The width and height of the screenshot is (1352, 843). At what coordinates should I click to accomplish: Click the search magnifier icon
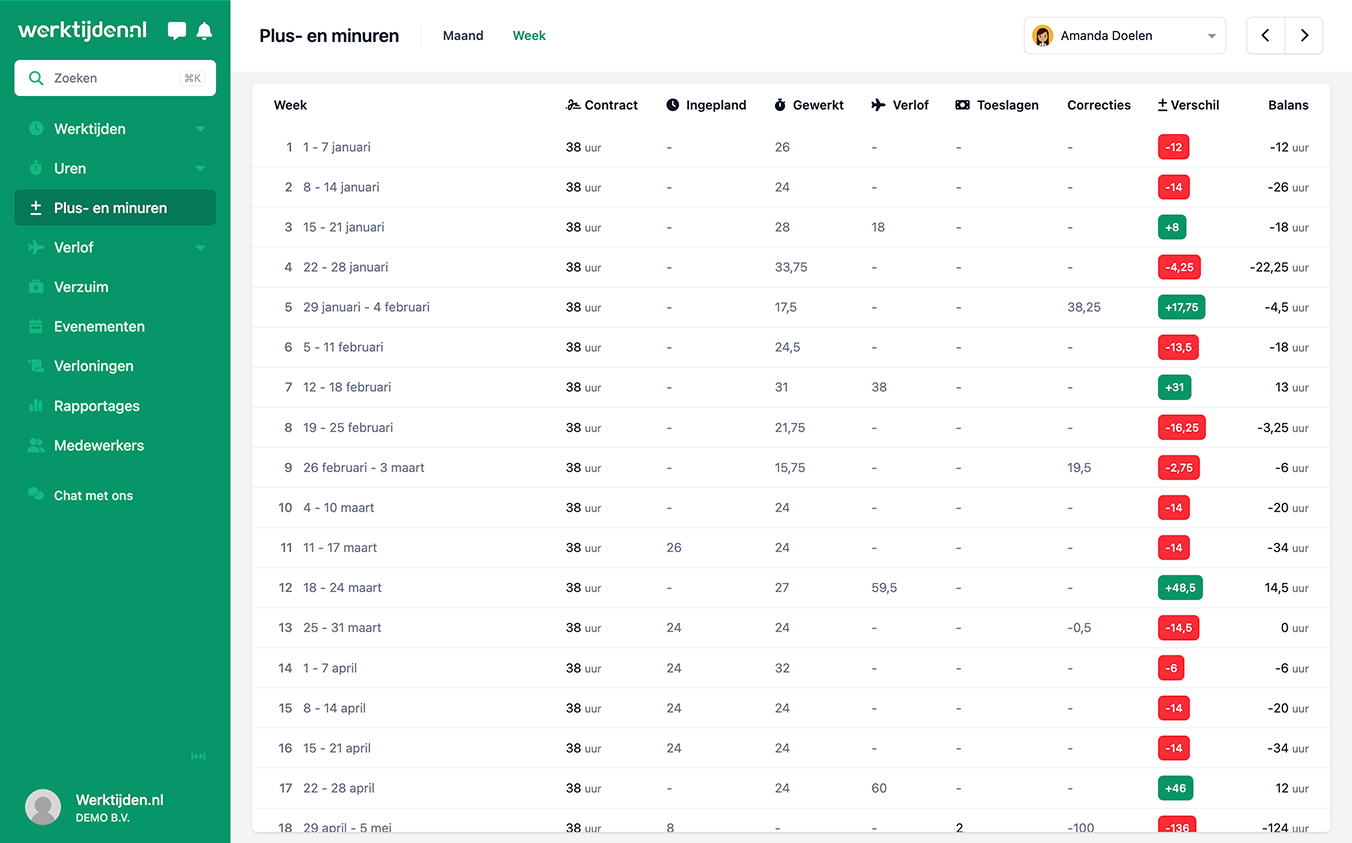click(36, 78)
